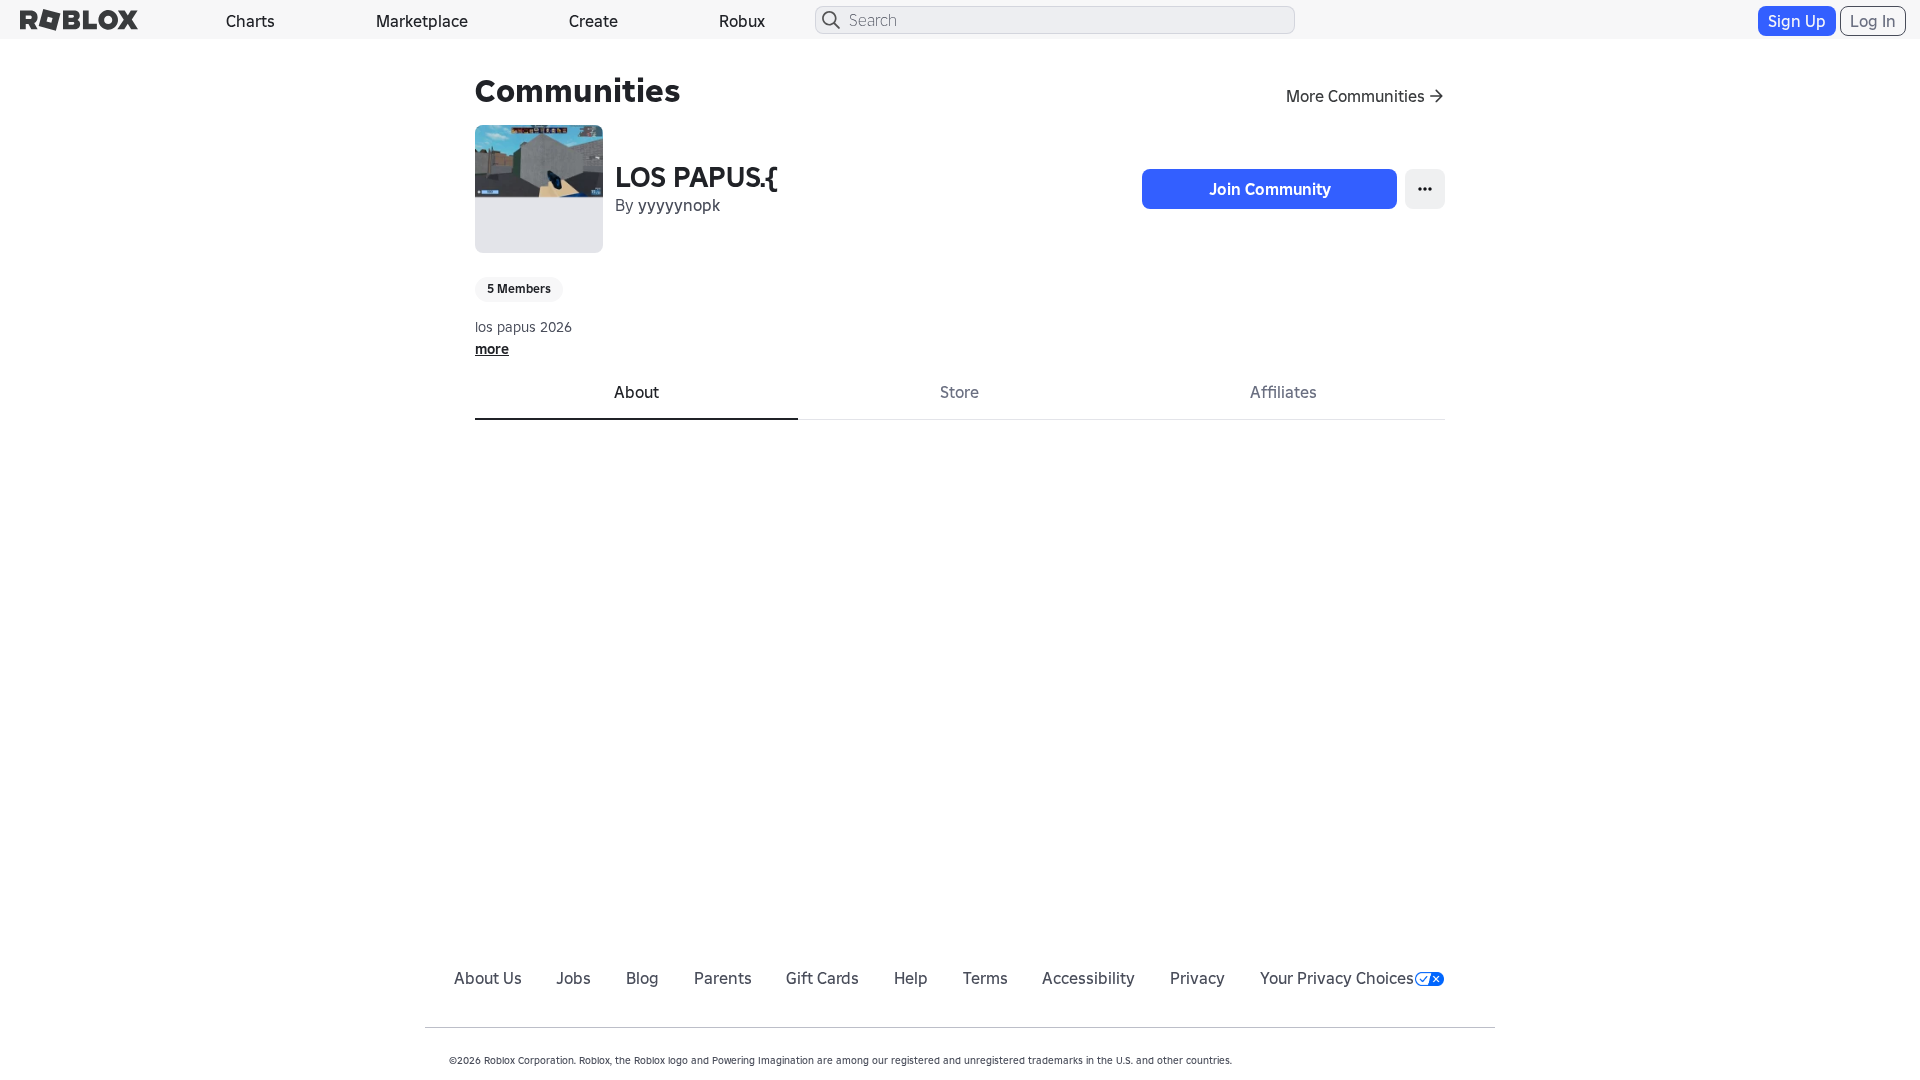The image size is (1920, 1080).
Task: Click the 5 Members badge
Action: coord(519,289)
